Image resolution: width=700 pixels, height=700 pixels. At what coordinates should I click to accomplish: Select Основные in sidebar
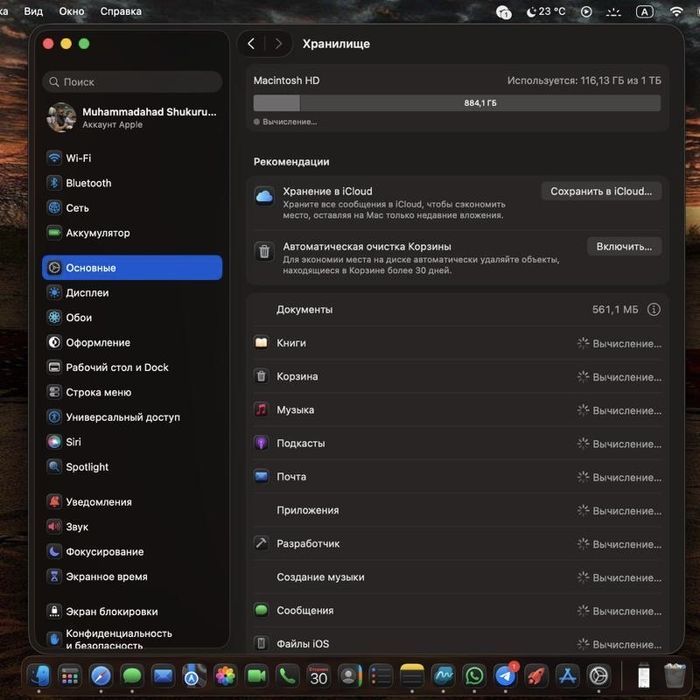click(x=132, y=268)
